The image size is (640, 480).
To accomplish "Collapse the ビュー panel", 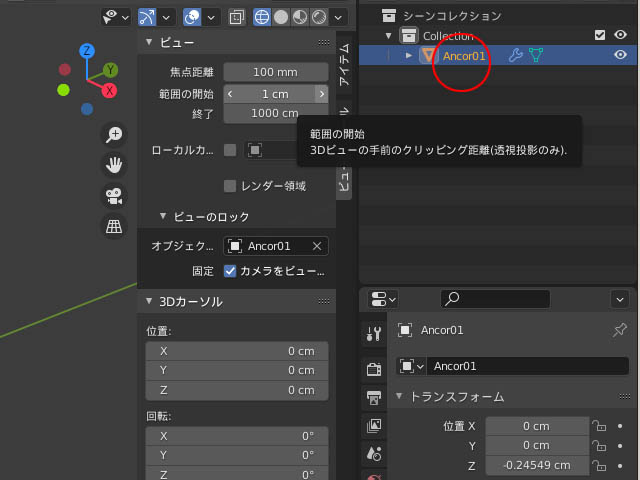I will click(149, 42).
